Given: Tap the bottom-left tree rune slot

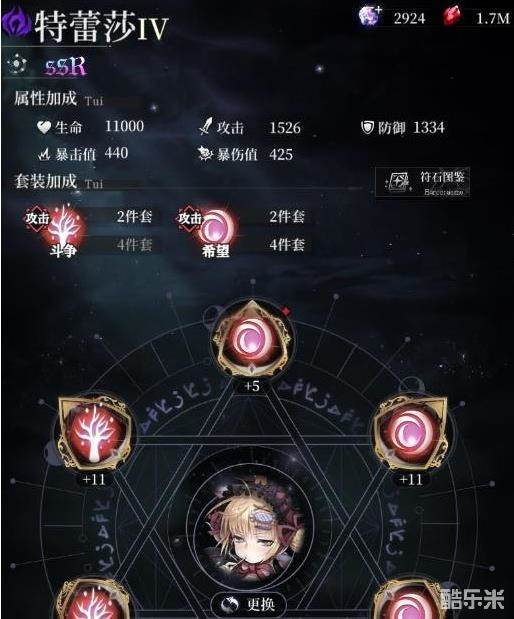Looking at the screenshot, I should (x=94, y=599).
